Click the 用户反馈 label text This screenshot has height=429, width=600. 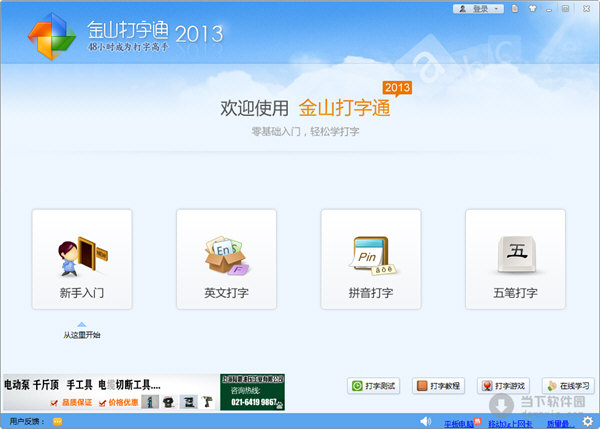[x=27, y=421]
